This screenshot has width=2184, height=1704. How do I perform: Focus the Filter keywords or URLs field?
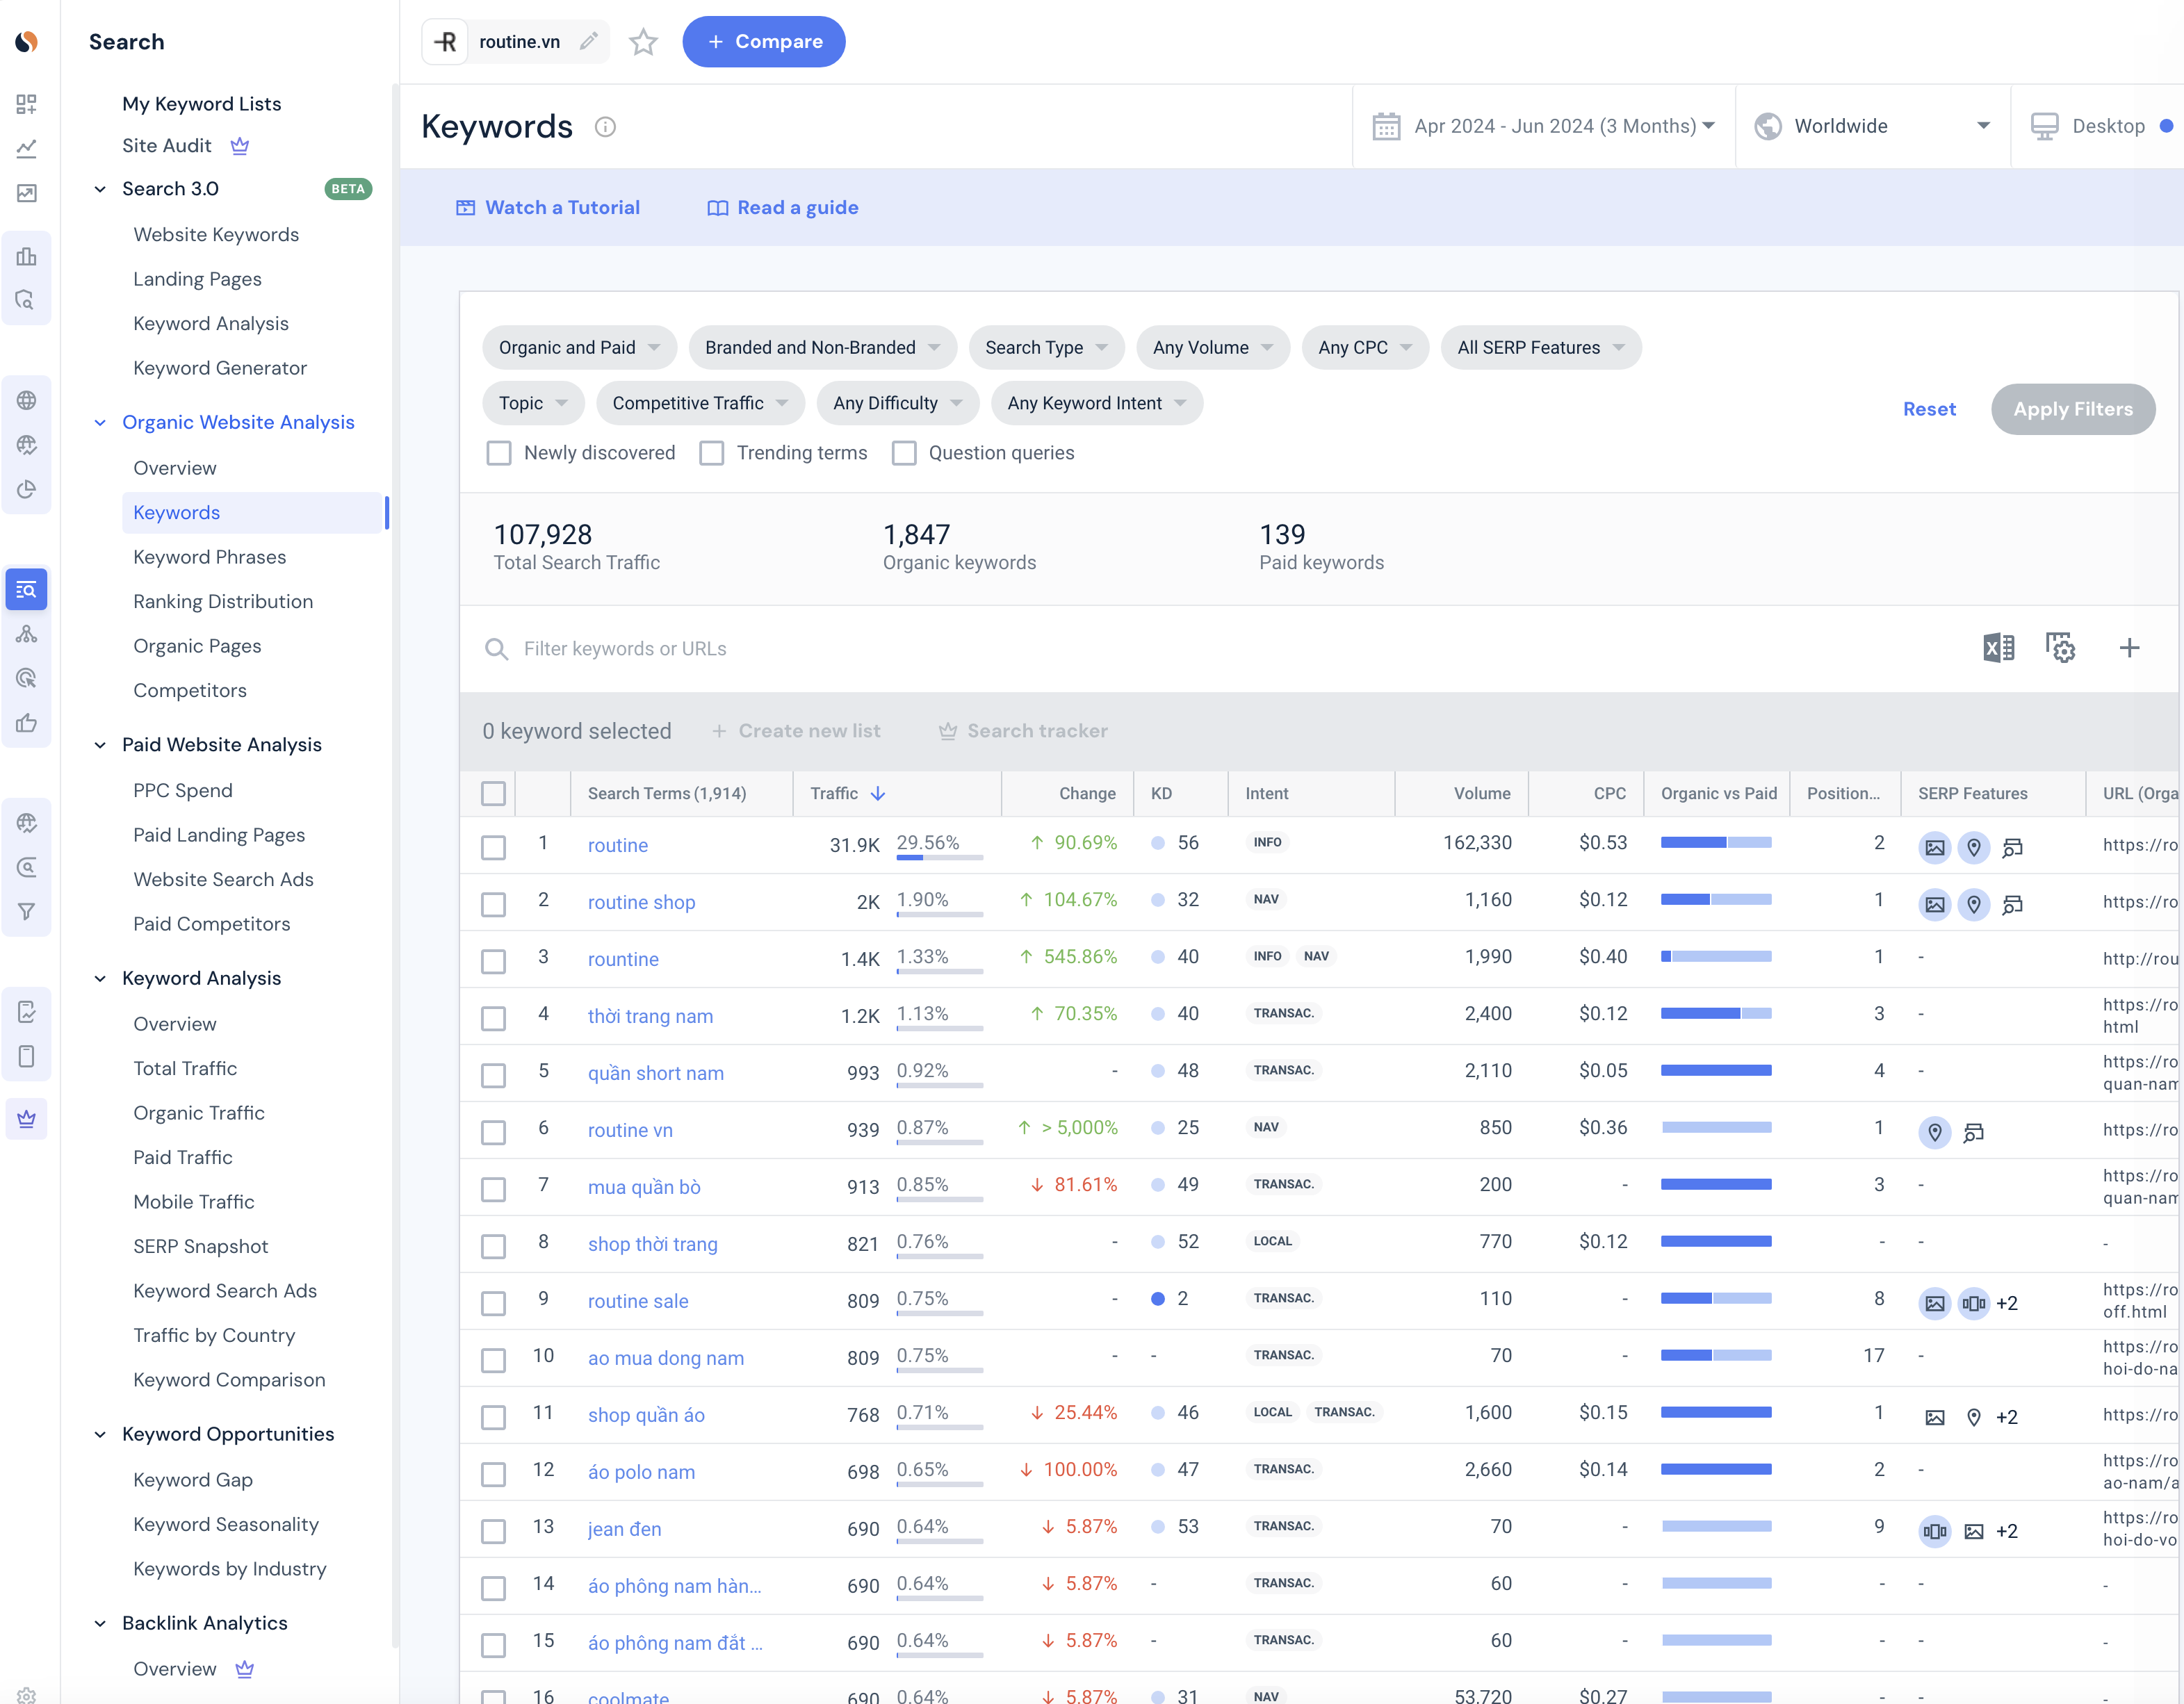pyautogui.click(x=625, y=648)
